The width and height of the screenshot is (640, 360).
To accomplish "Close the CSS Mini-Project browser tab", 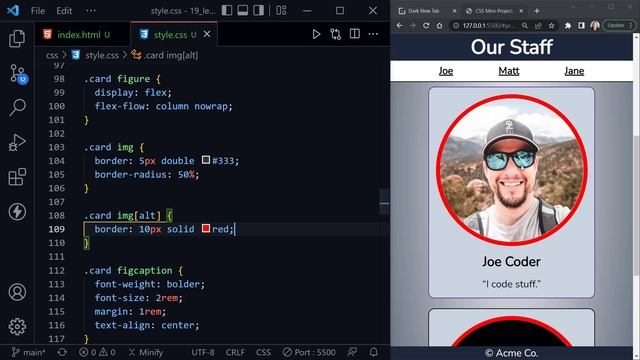I will click(521, 11).
